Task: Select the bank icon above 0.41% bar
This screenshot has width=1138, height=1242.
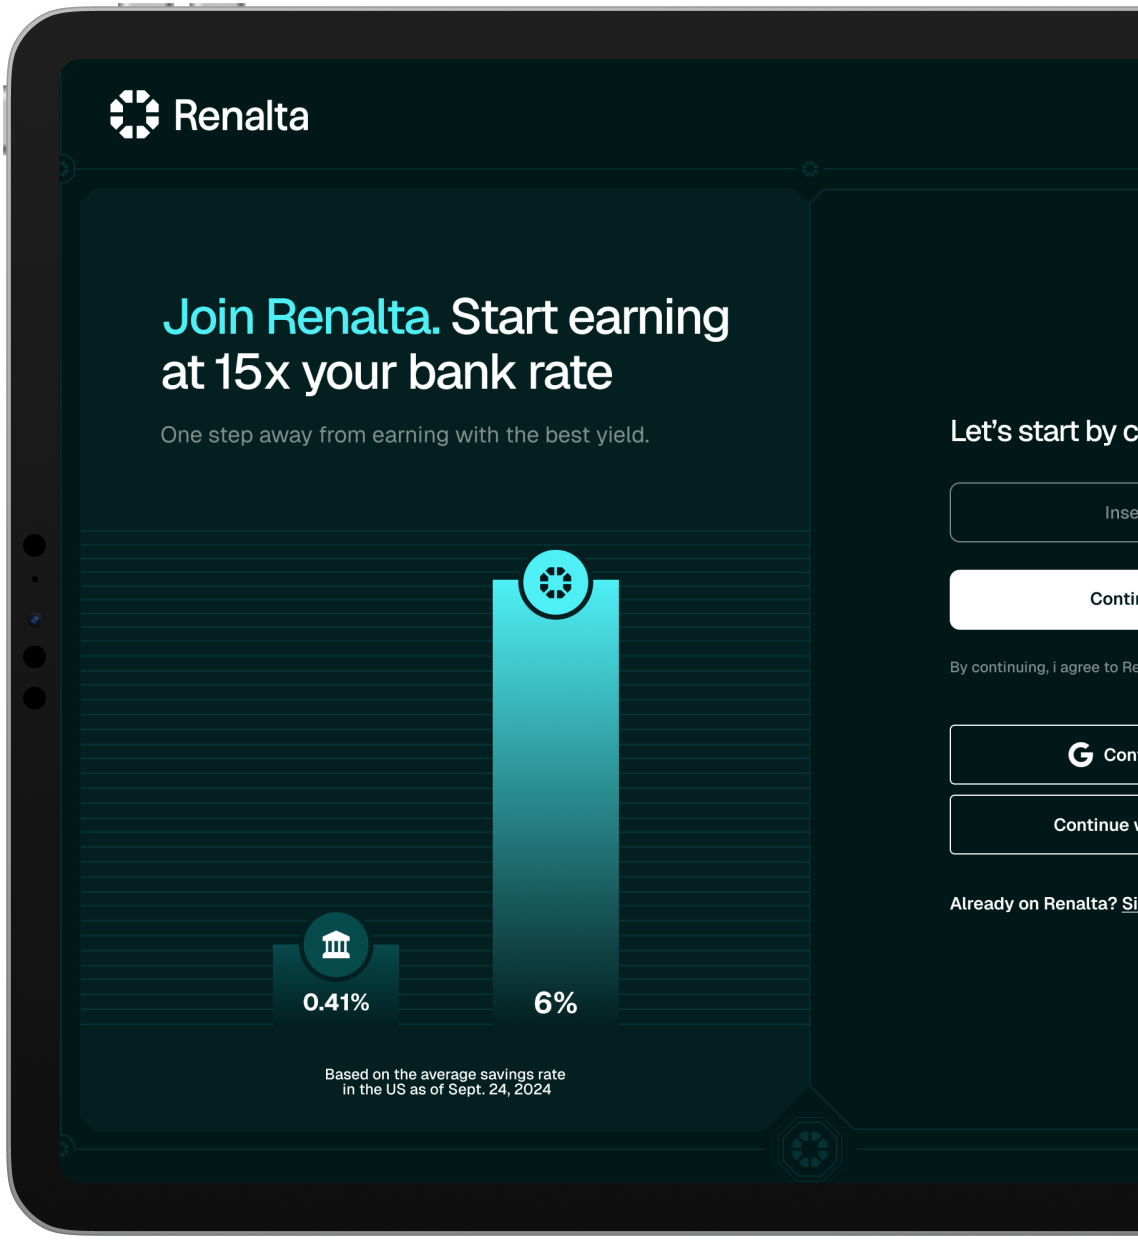Action: [x=336, y=944]
